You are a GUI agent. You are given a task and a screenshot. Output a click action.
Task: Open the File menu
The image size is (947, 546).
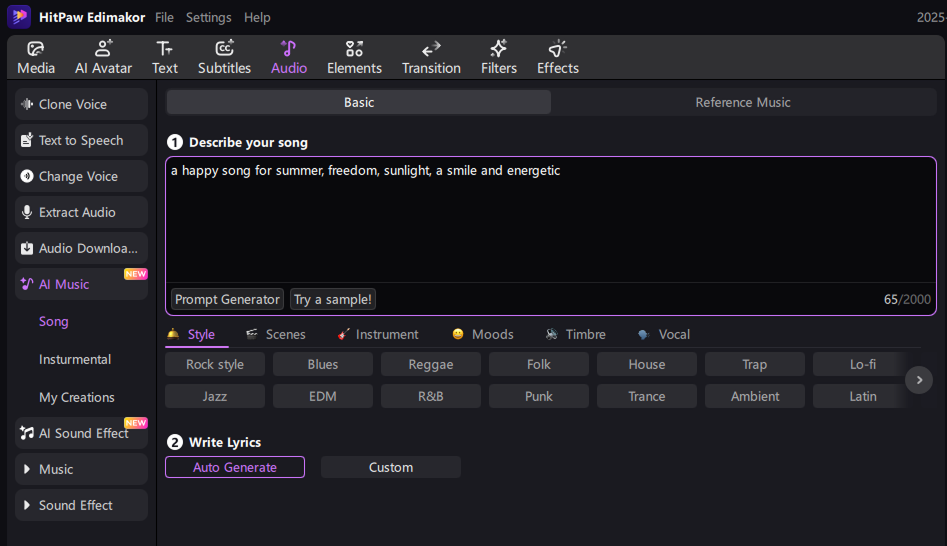click(x=164, y=18)
